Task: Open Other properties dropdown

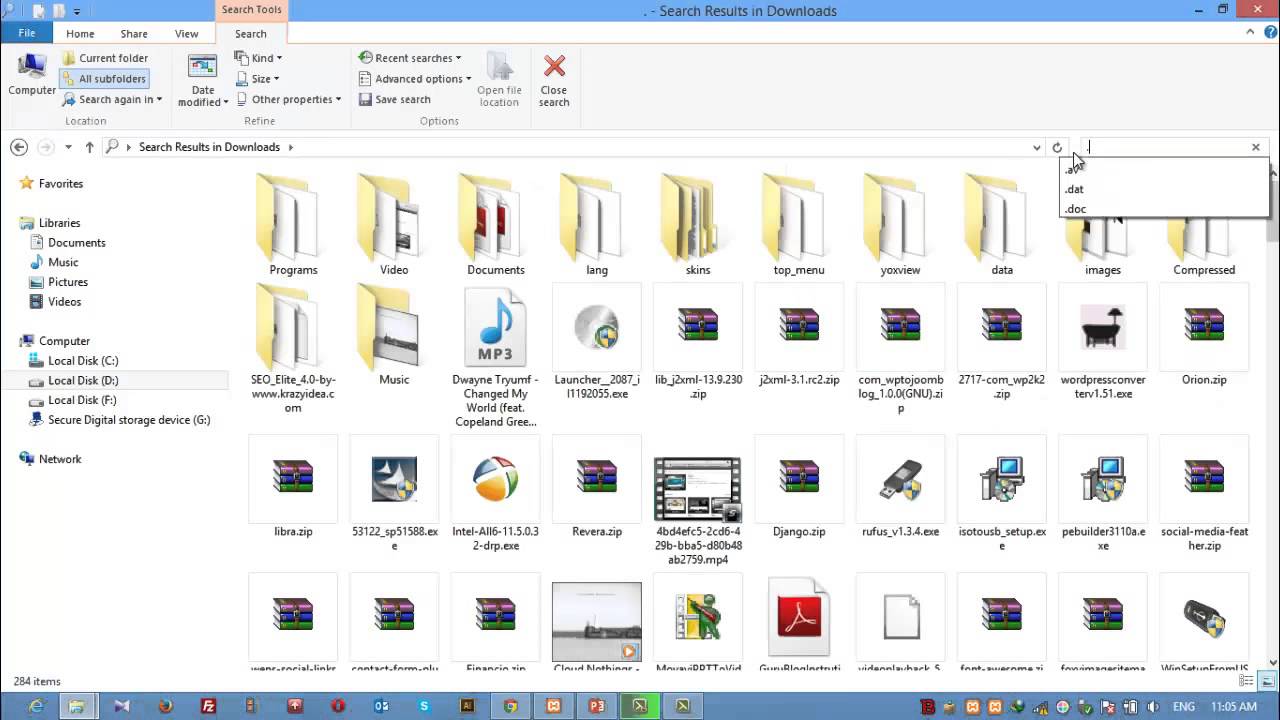Action: [x=289, y=99]
